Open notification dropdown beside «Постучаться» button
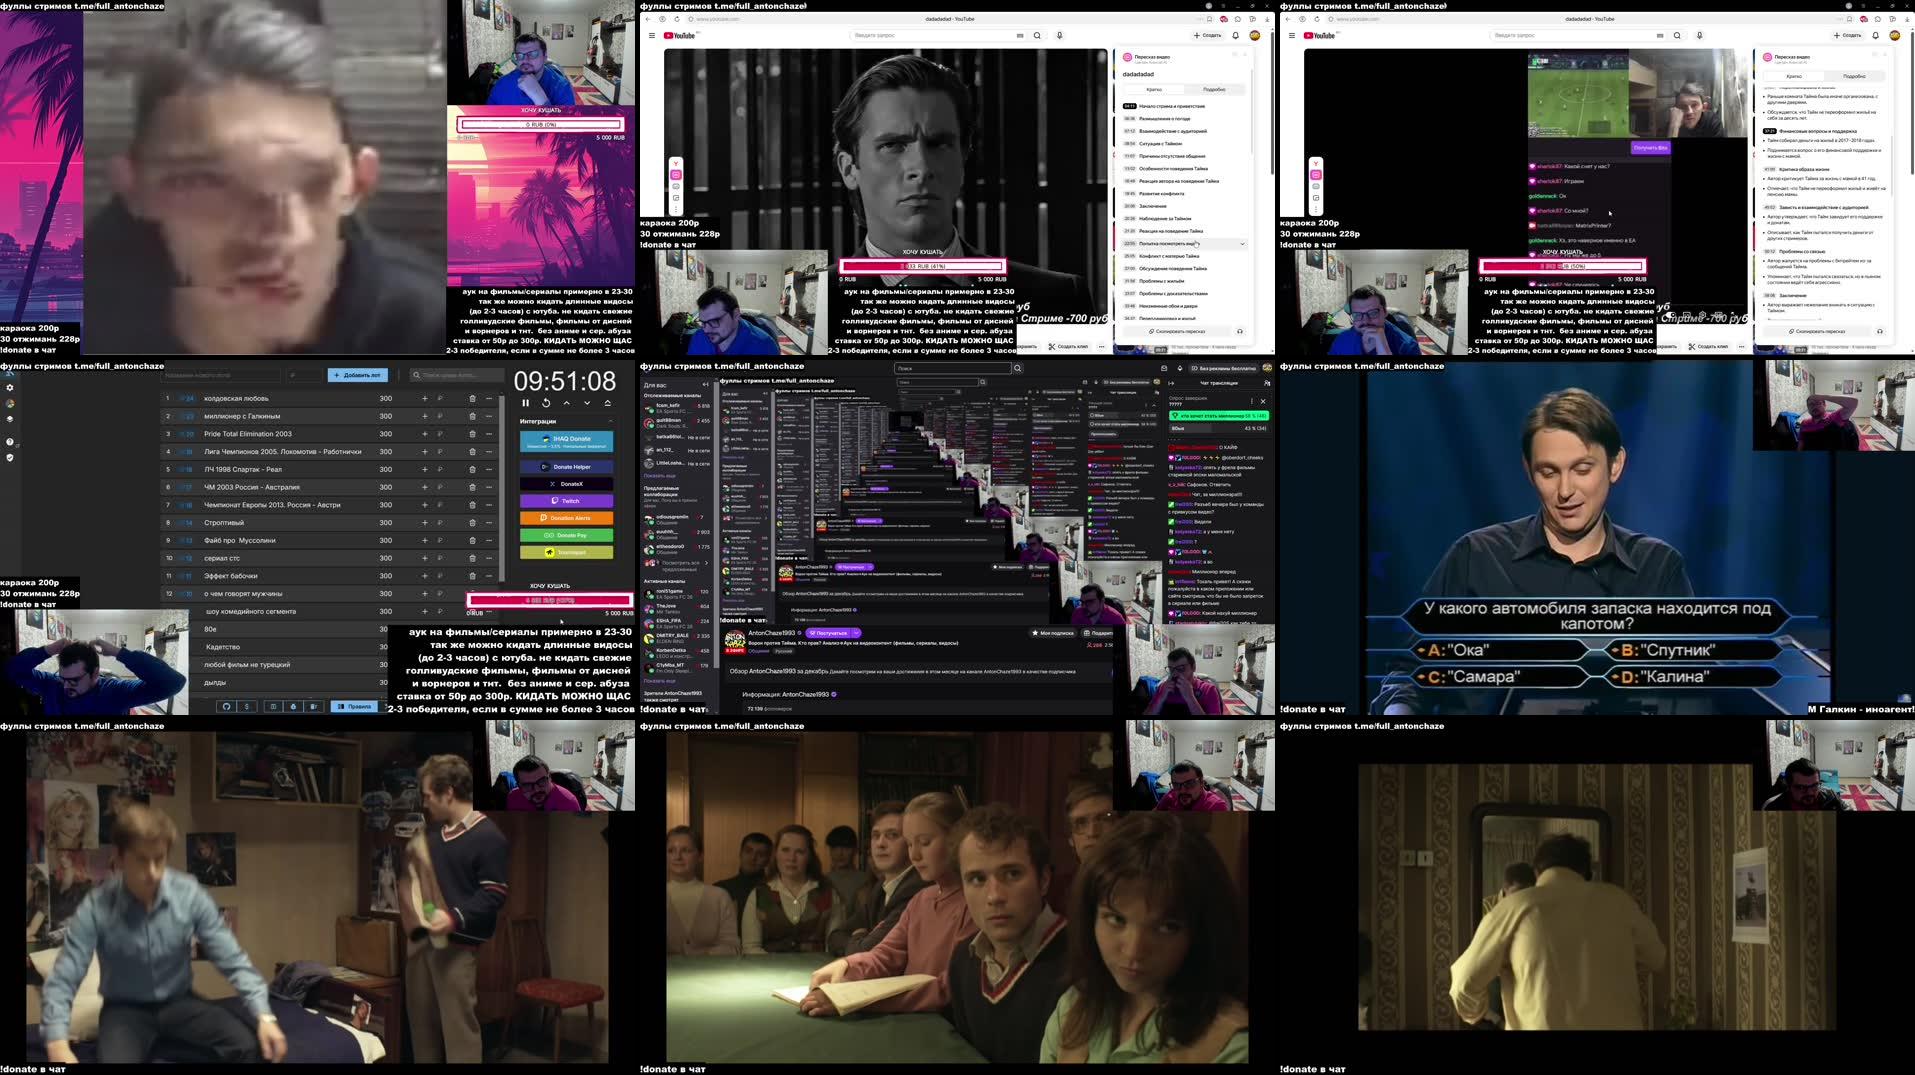Screen dimensions: 1915x1075 857,632
